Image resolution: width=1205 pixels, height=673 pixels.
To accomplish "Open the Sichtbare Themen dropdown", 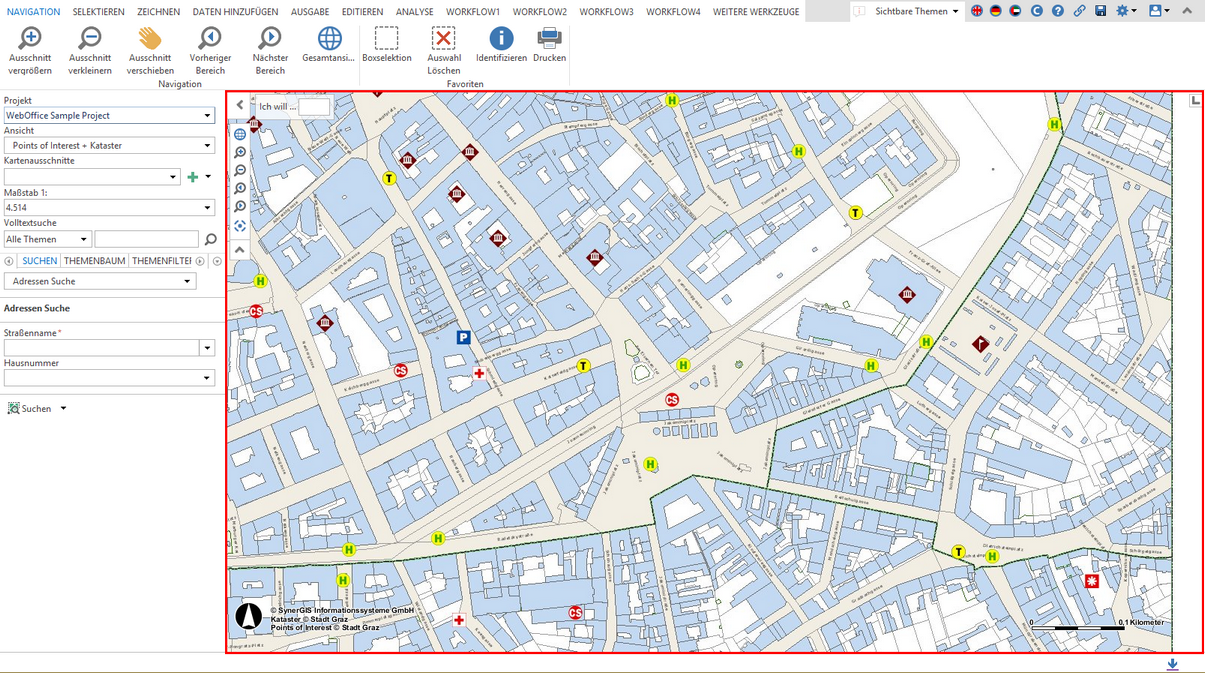I will [916, 11].
